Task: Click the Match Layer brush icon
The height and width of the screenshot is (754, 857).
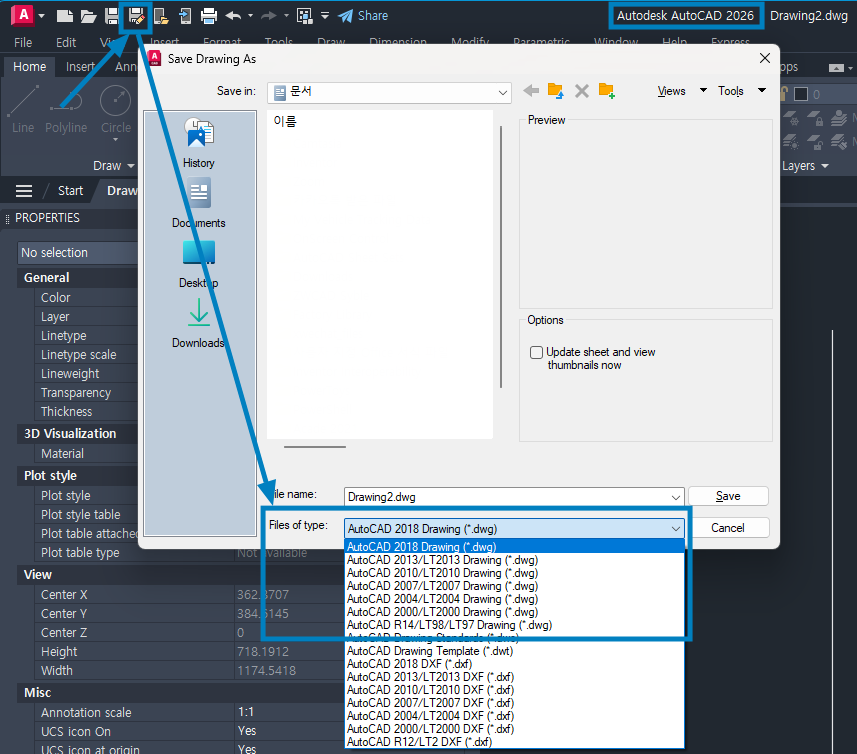Action: click(839, 142)
